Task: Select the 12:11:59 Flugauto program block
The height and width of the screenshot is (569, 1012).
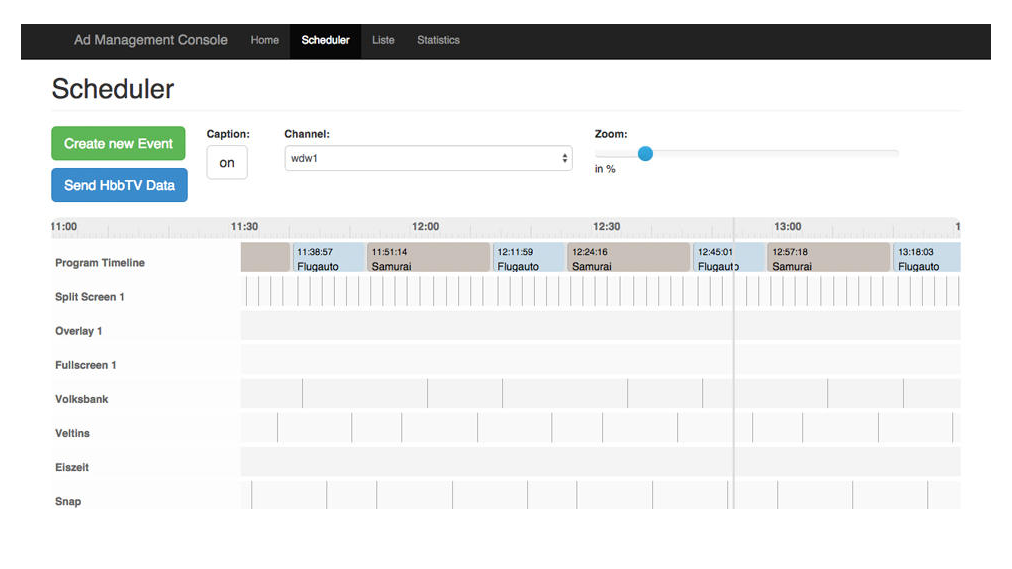Action: click(529, 257)
